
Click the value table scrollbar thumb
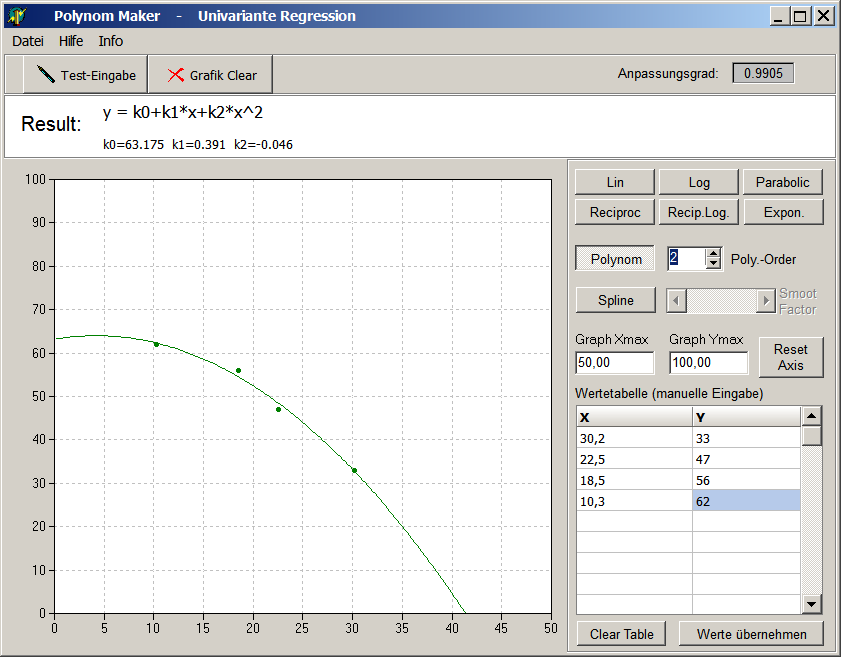812,435
